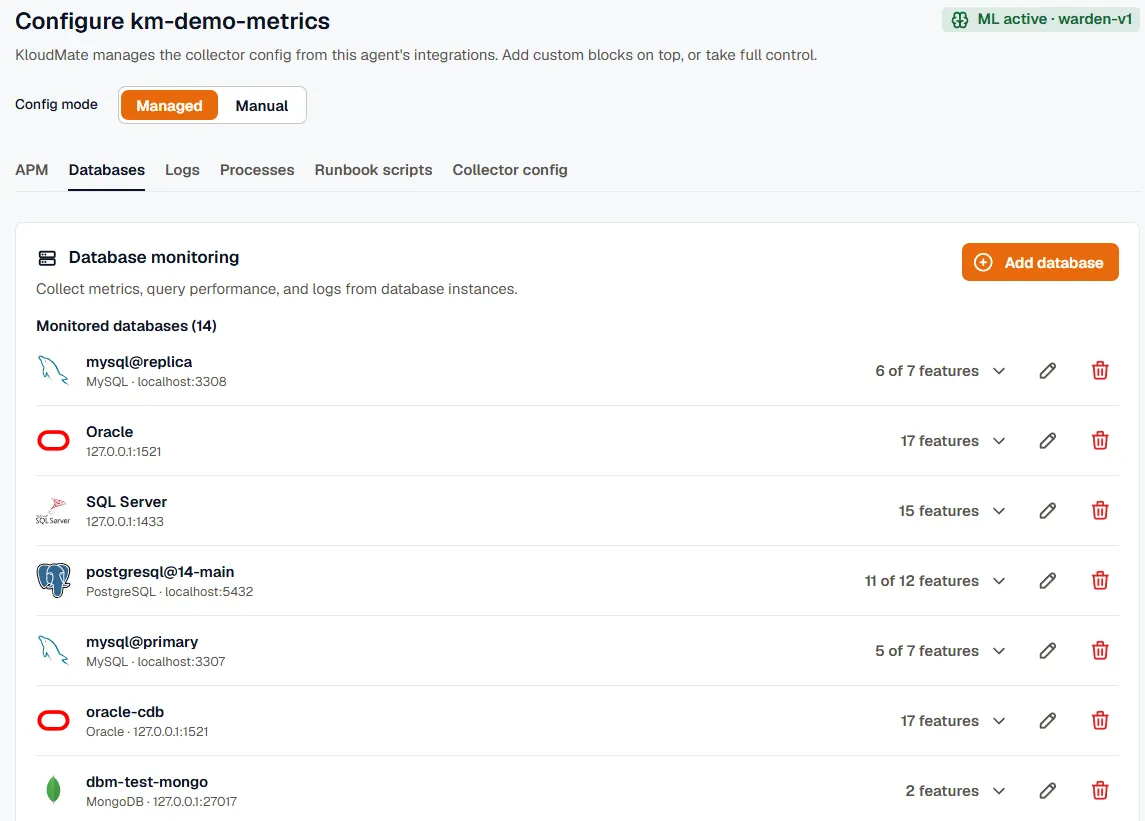Edit the dbm-test-mongo database

click(x=1047, y=791)
